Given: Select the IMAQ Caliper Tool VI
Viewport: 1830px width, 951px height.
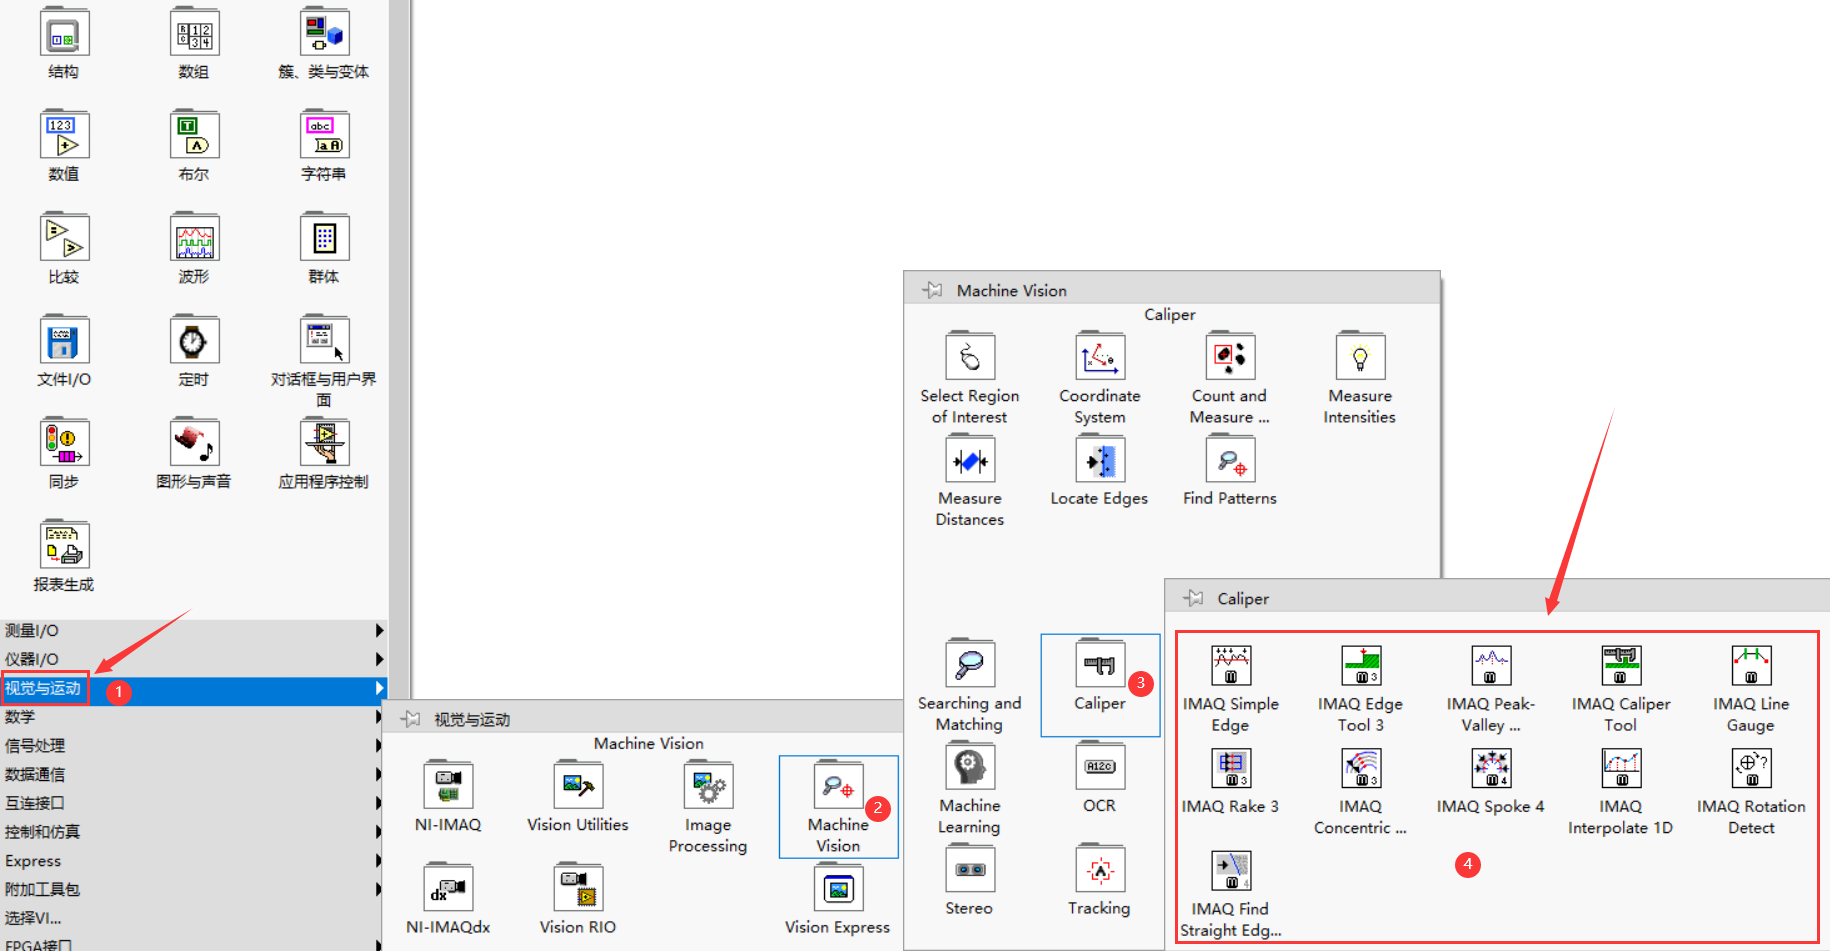Looking at the screenshot, I should pyautogui.click(x=1621, y=666).
